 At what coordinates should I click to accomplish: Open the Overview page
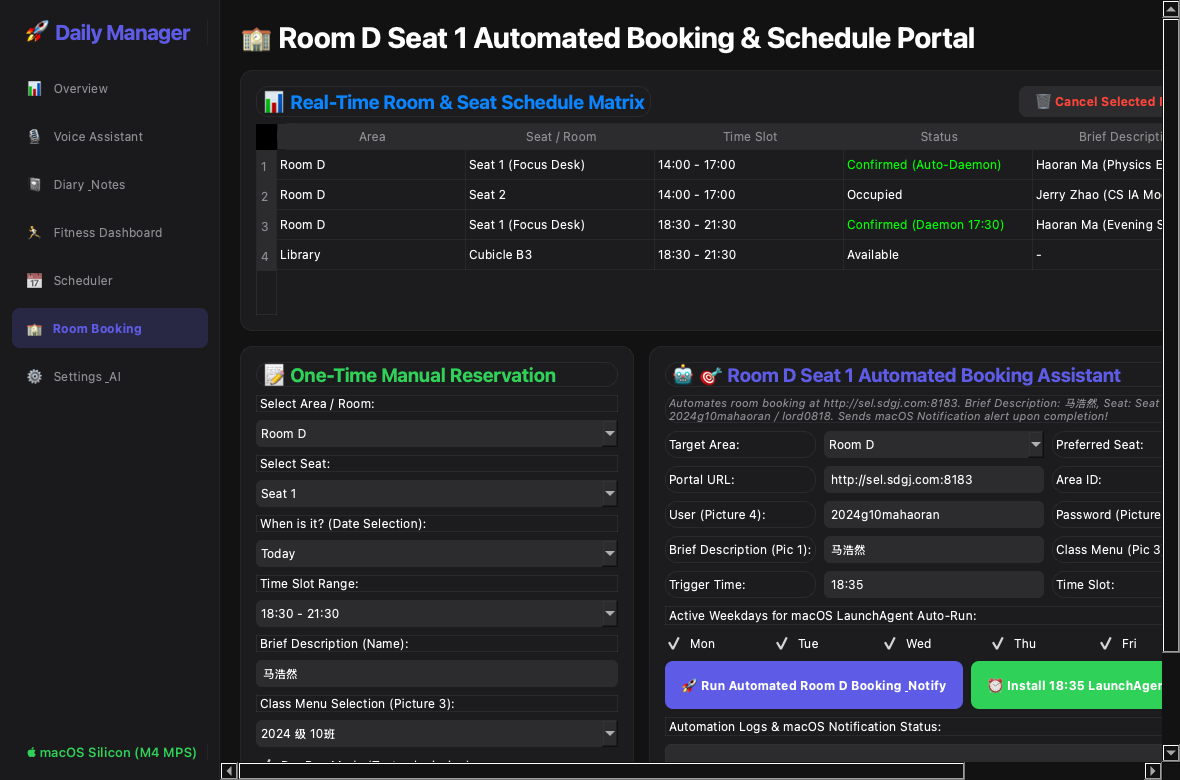click(x=110, y=89)
